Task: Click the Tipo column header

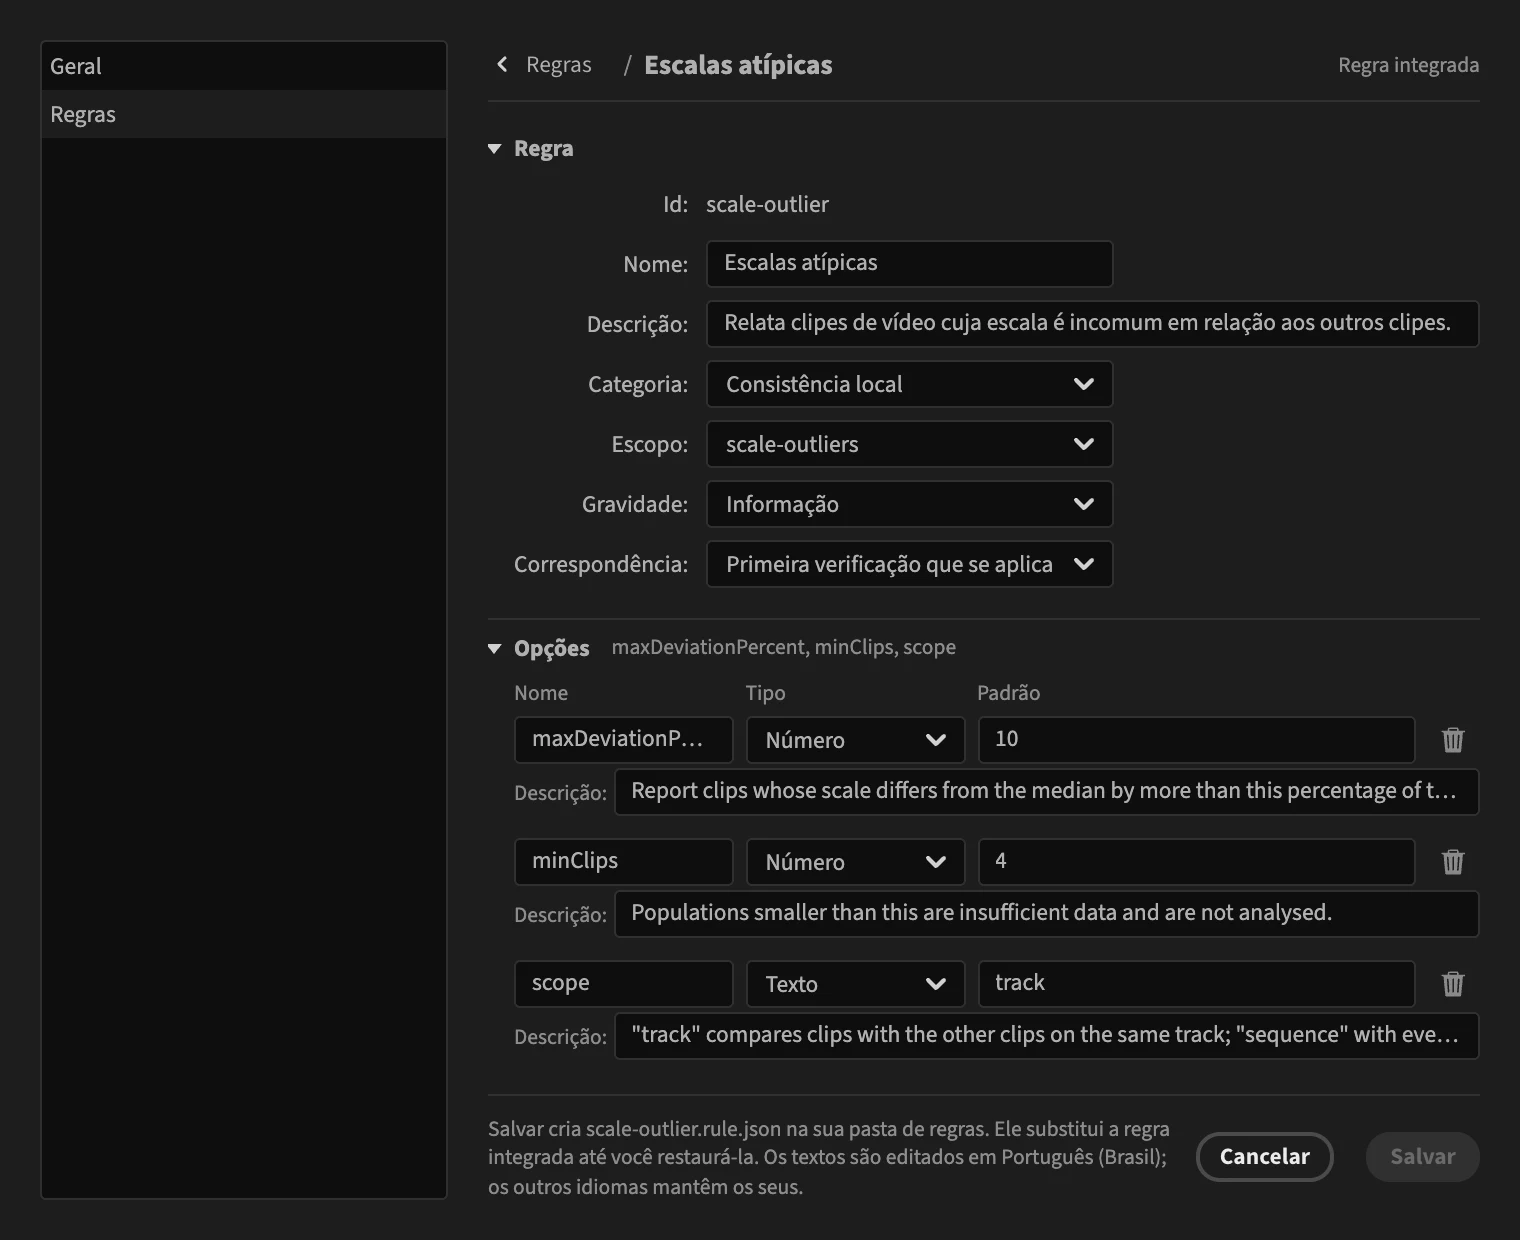Action: [x=765, y=693]
